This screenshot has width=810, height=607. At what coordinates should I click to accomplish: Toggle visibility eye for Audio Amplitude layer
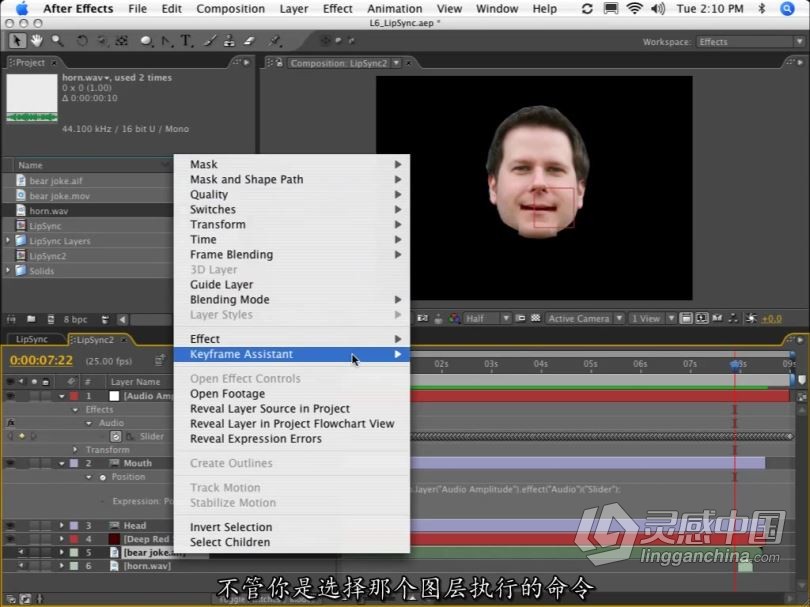[x=10, y=396]
